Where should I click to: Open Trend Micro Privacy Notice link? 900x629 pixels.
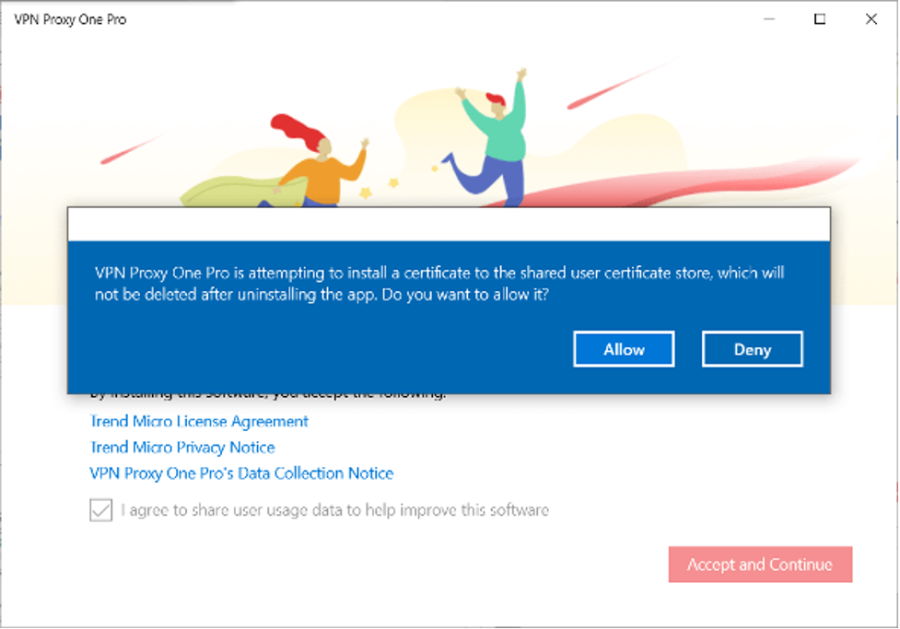[183, 447]
